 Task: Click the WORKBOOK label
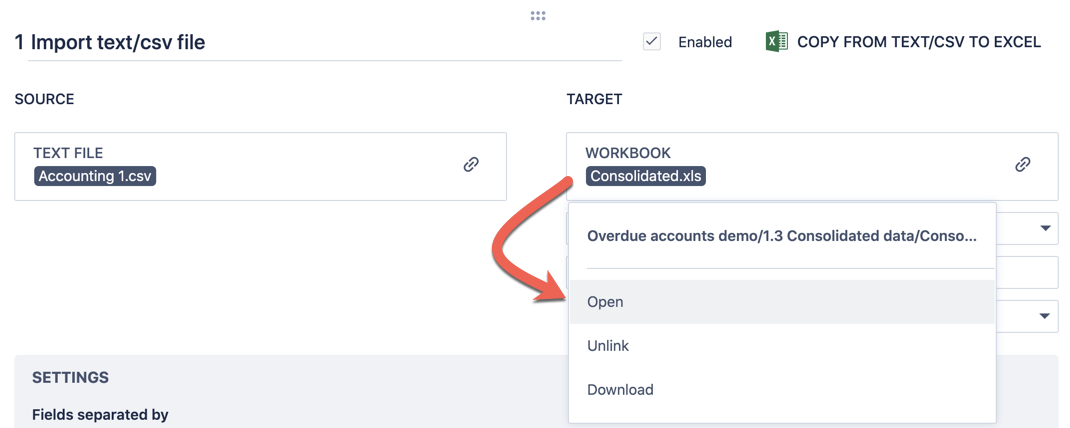click(x=628, y=153)
